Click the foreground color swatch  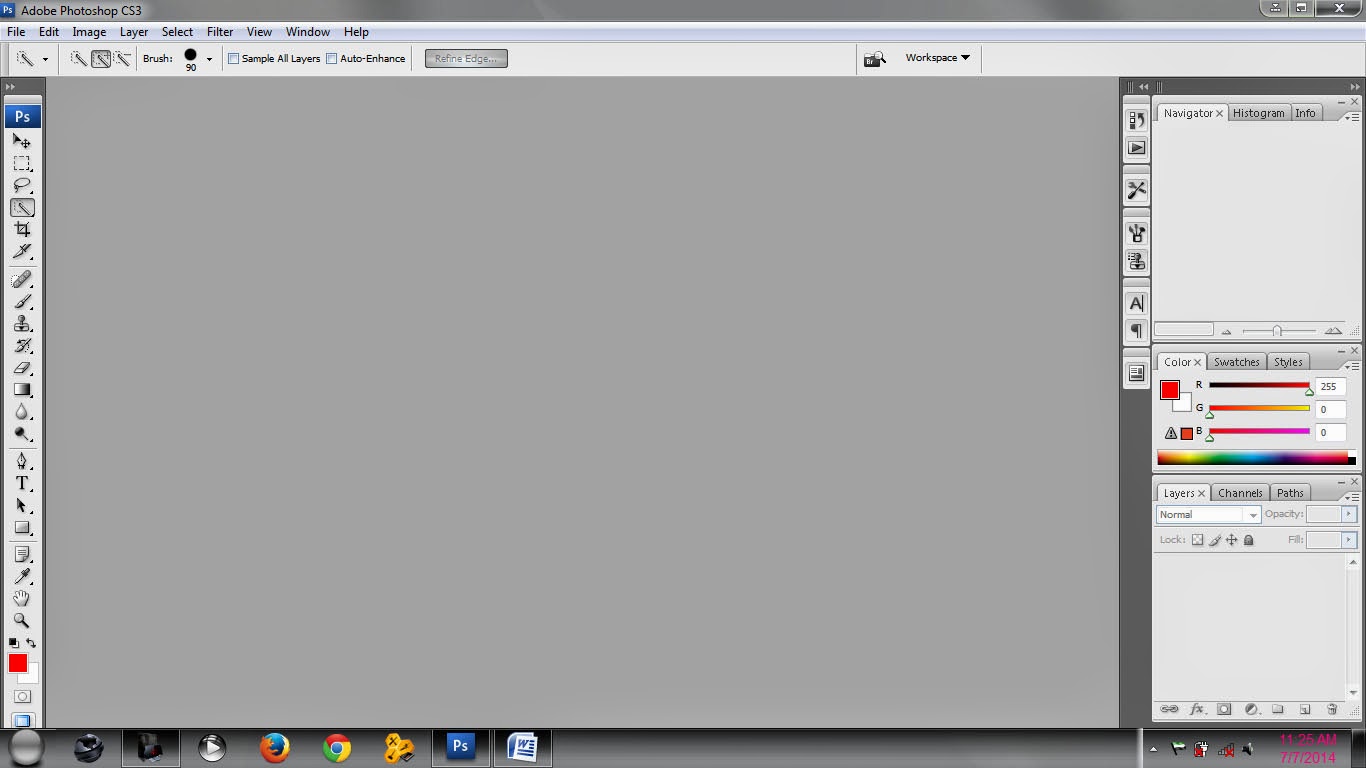click(16, 663)
